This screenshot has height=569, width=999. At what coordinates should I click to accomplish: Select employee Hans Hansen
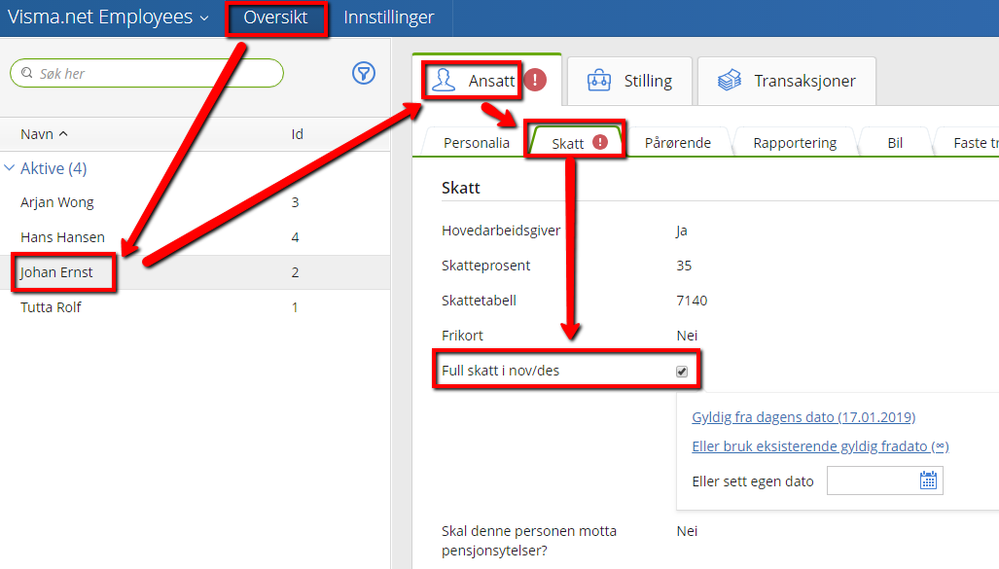pyautogui.click(x=195, y=237)
